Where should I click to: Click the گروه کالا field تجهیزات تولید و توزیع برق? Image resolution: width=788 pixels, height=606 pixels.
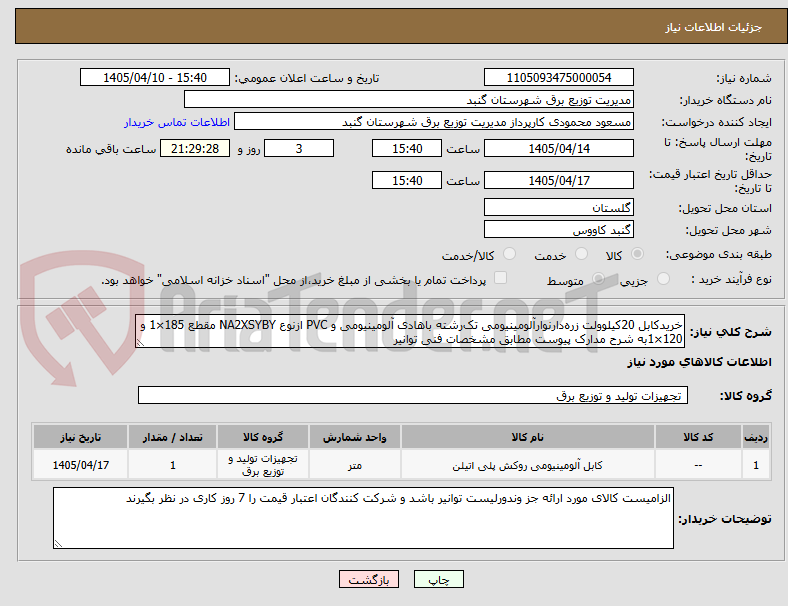point(413,395)
